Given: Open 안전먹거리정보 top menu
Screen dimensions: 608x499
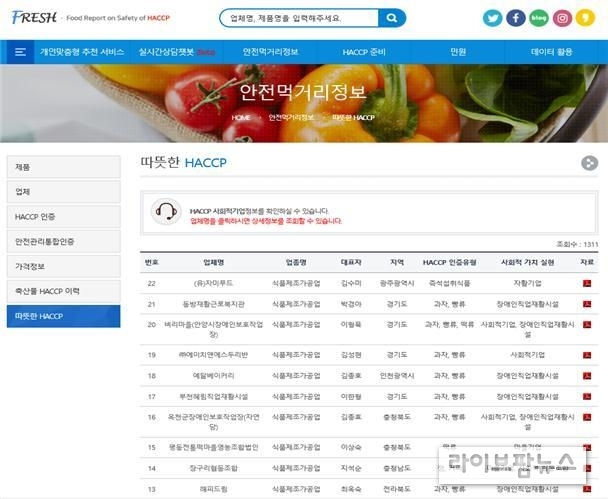Looking at the screenshot, I should [x=270, y=52].
